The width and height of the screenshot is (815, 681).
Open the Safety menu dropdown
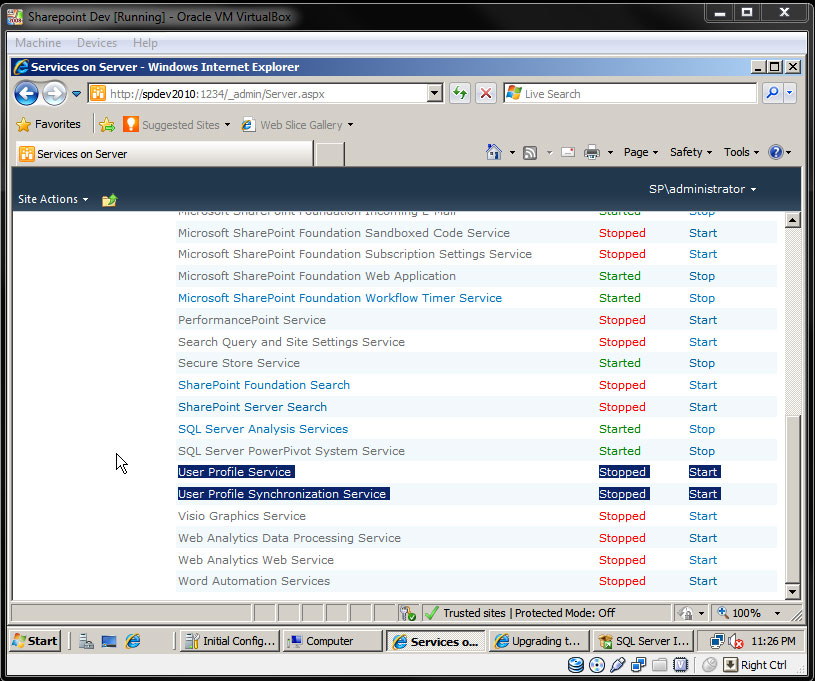pos(691,152)
